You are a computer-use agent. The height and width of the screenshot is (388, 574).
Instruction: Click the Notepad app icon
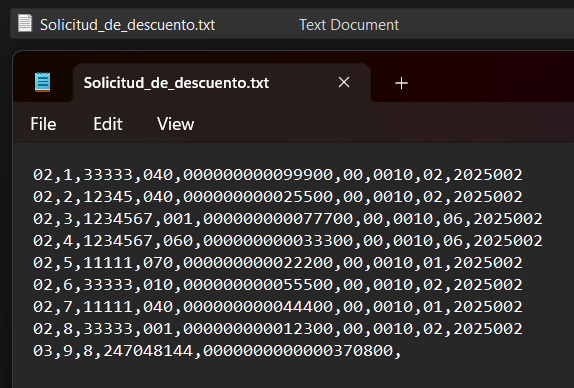(x=42, y=82)
